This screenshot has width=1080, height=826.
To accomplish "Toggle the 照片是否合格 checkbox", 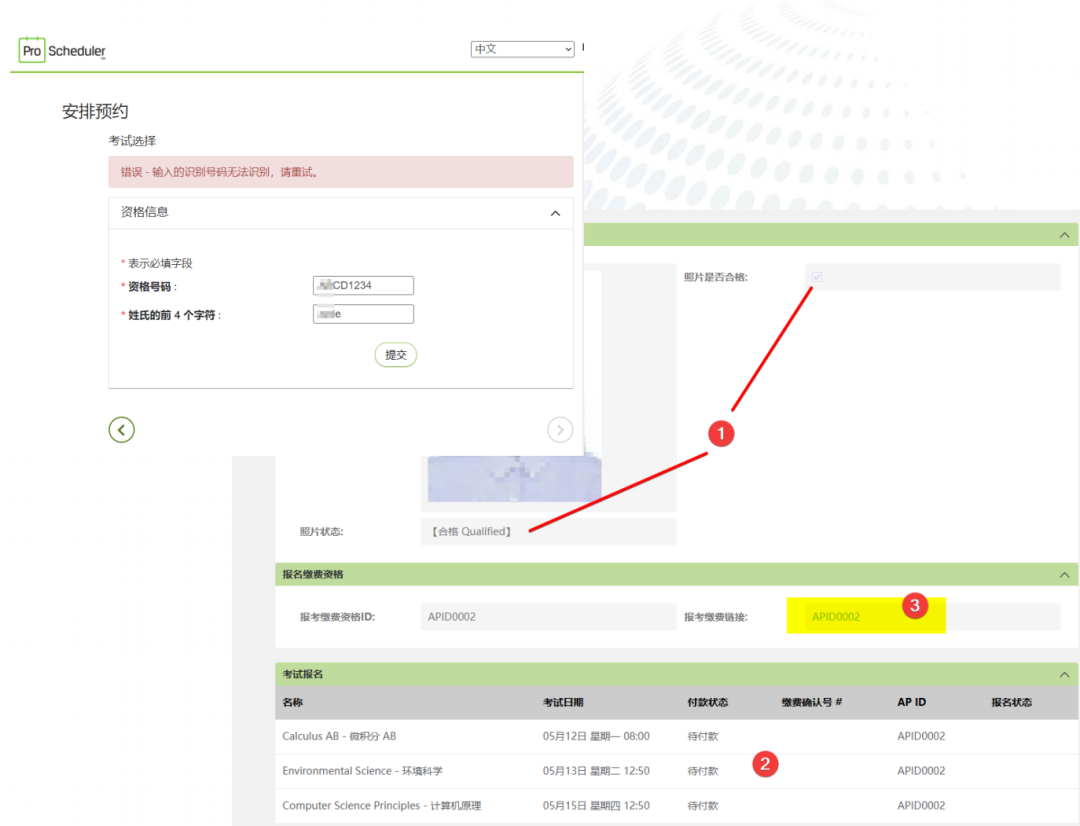I will [x=817, y=277].
